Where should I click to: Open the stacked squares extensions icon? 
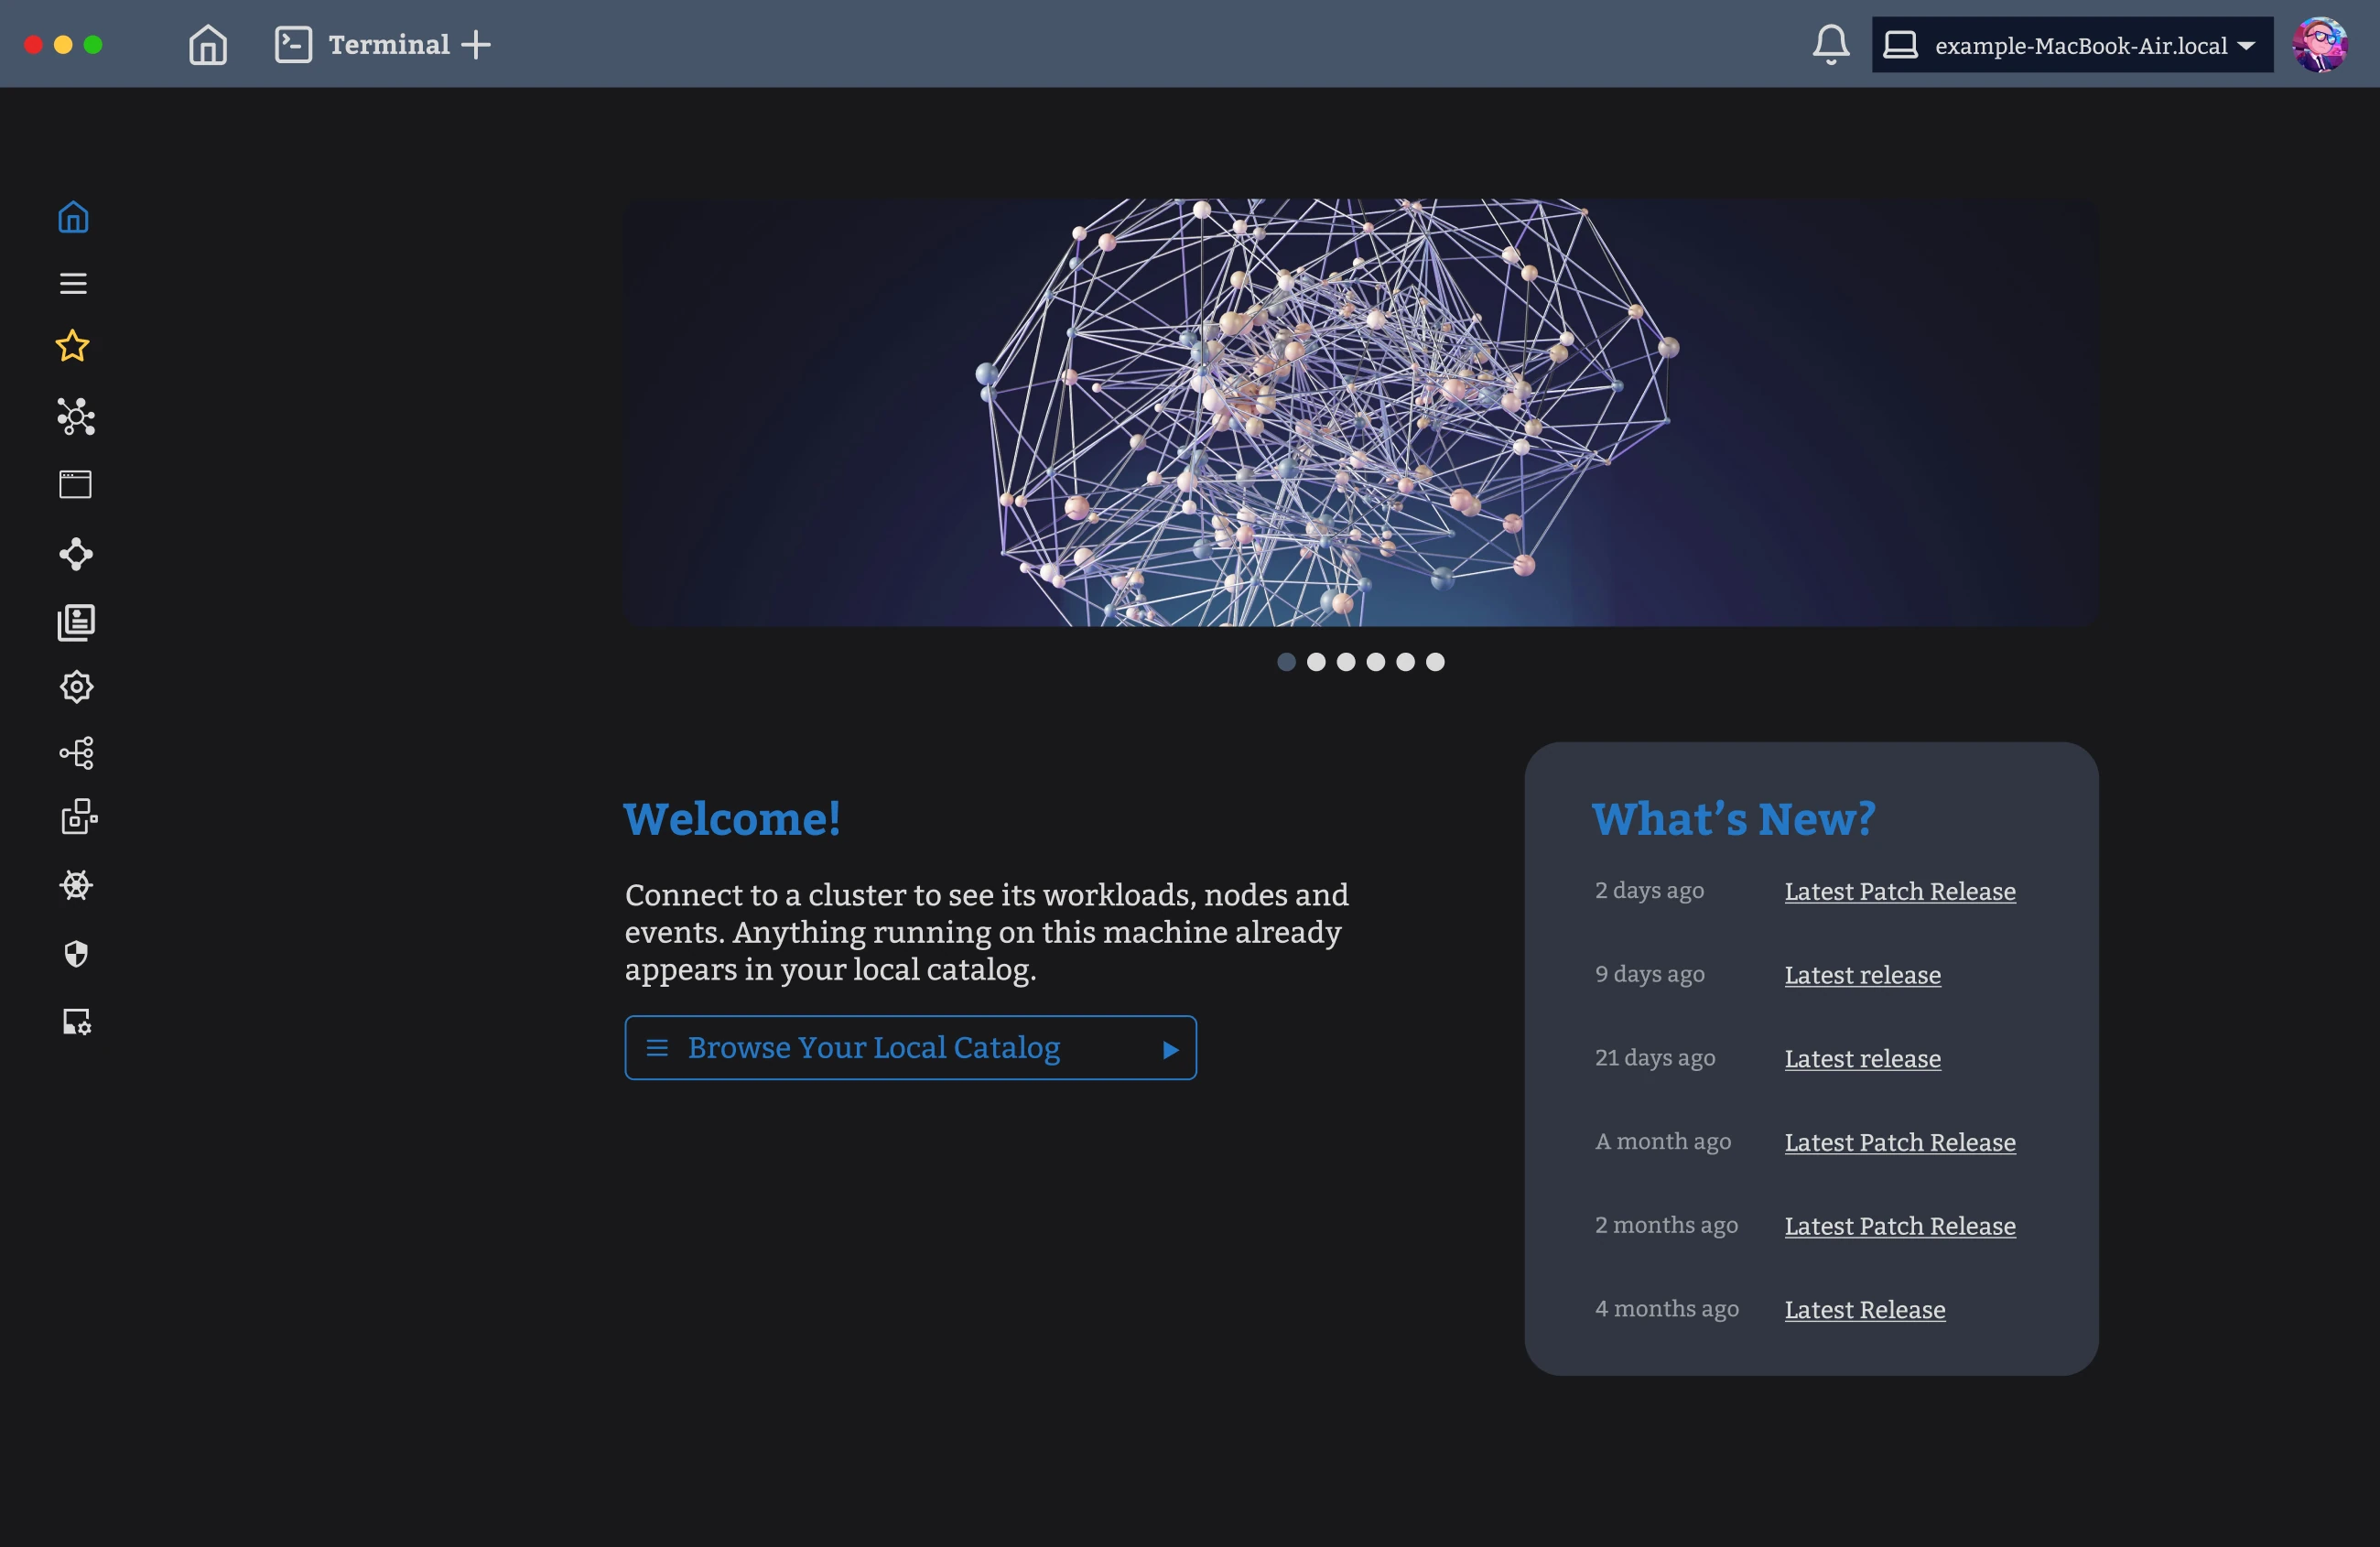point(79,817)
